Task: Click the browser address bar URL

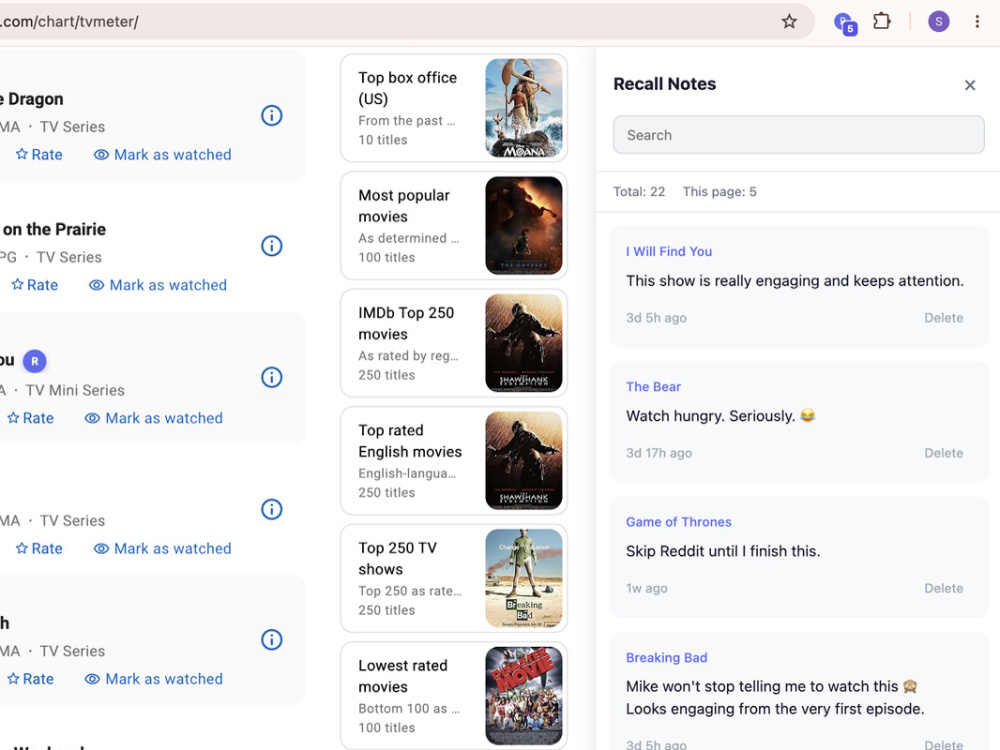Action: click(69, 22)
